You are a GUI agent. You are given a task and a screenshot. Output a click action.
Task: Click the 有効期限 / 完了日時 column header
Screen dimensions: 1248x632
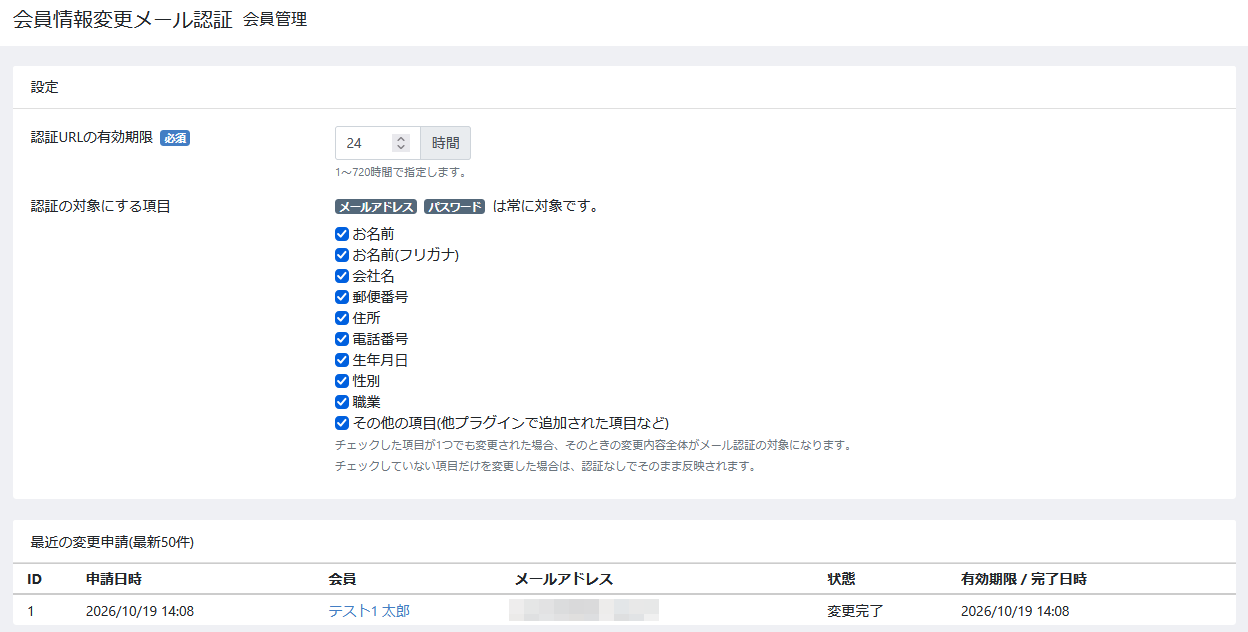[x=1024, y=579]
